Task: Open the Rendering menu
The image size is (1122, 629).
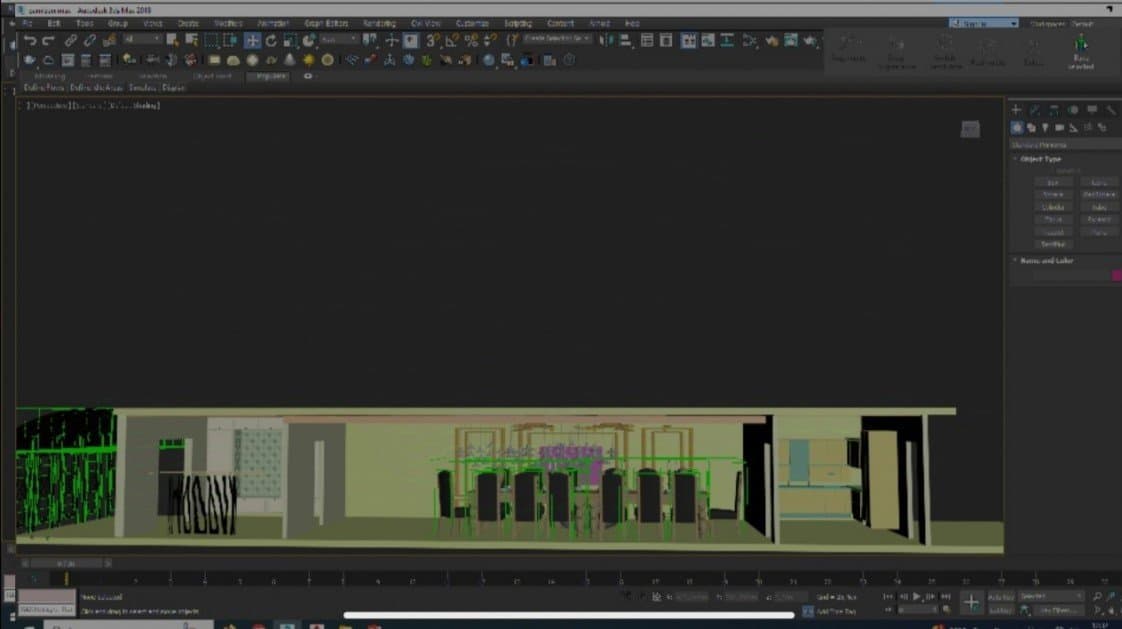Action: [379, 24]
